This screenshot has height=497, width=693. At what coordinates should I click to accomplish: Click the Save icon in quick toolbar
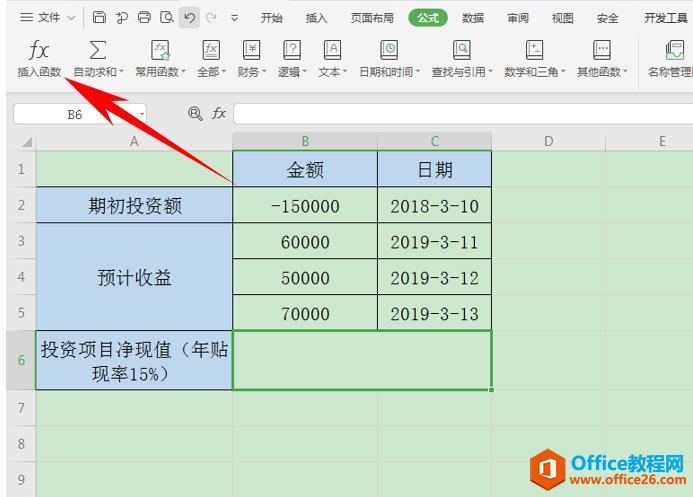[x=99, y=18]
